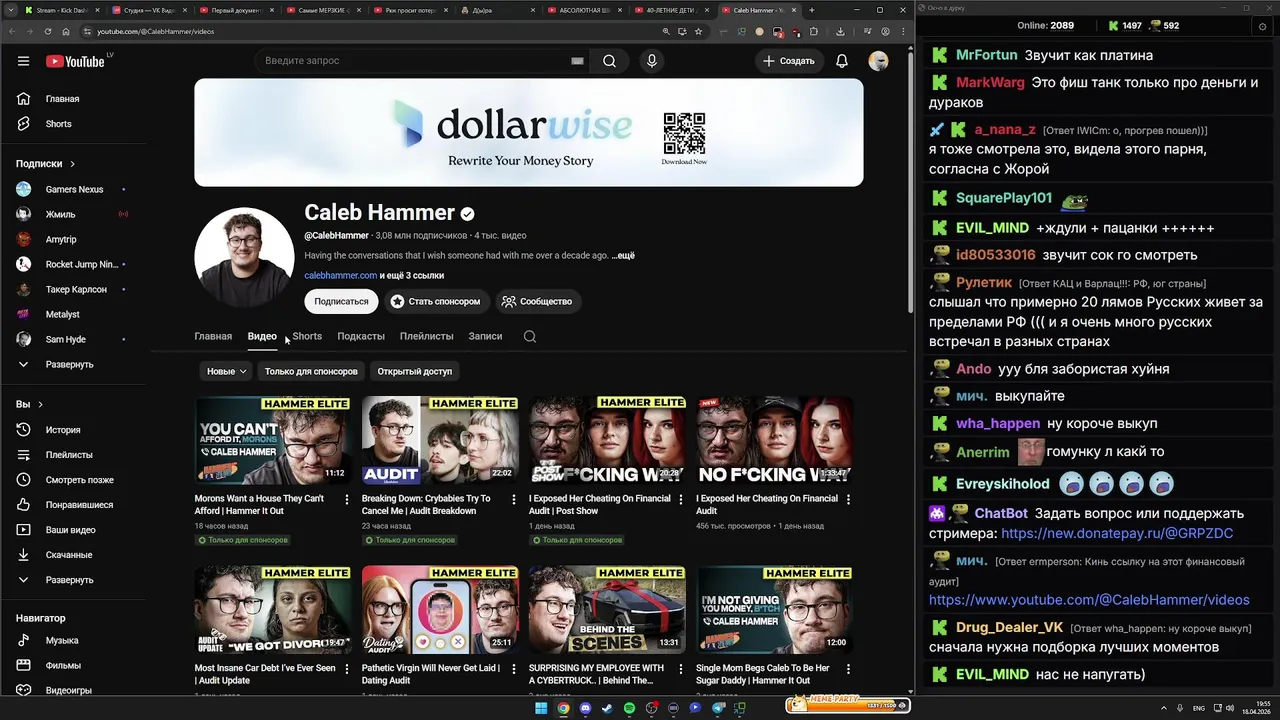The image size is (1280, 720).
Task: Open the donatepay.ru link in chat
Action: click(x=1117, y=534)
